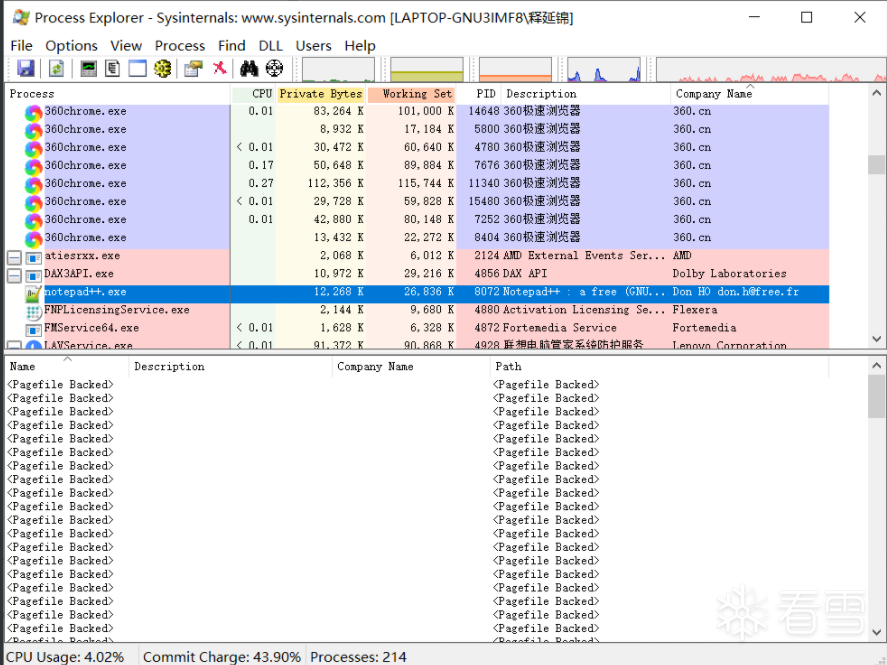
Task: Sort by the Working Set column header
Action: [411, 94]
